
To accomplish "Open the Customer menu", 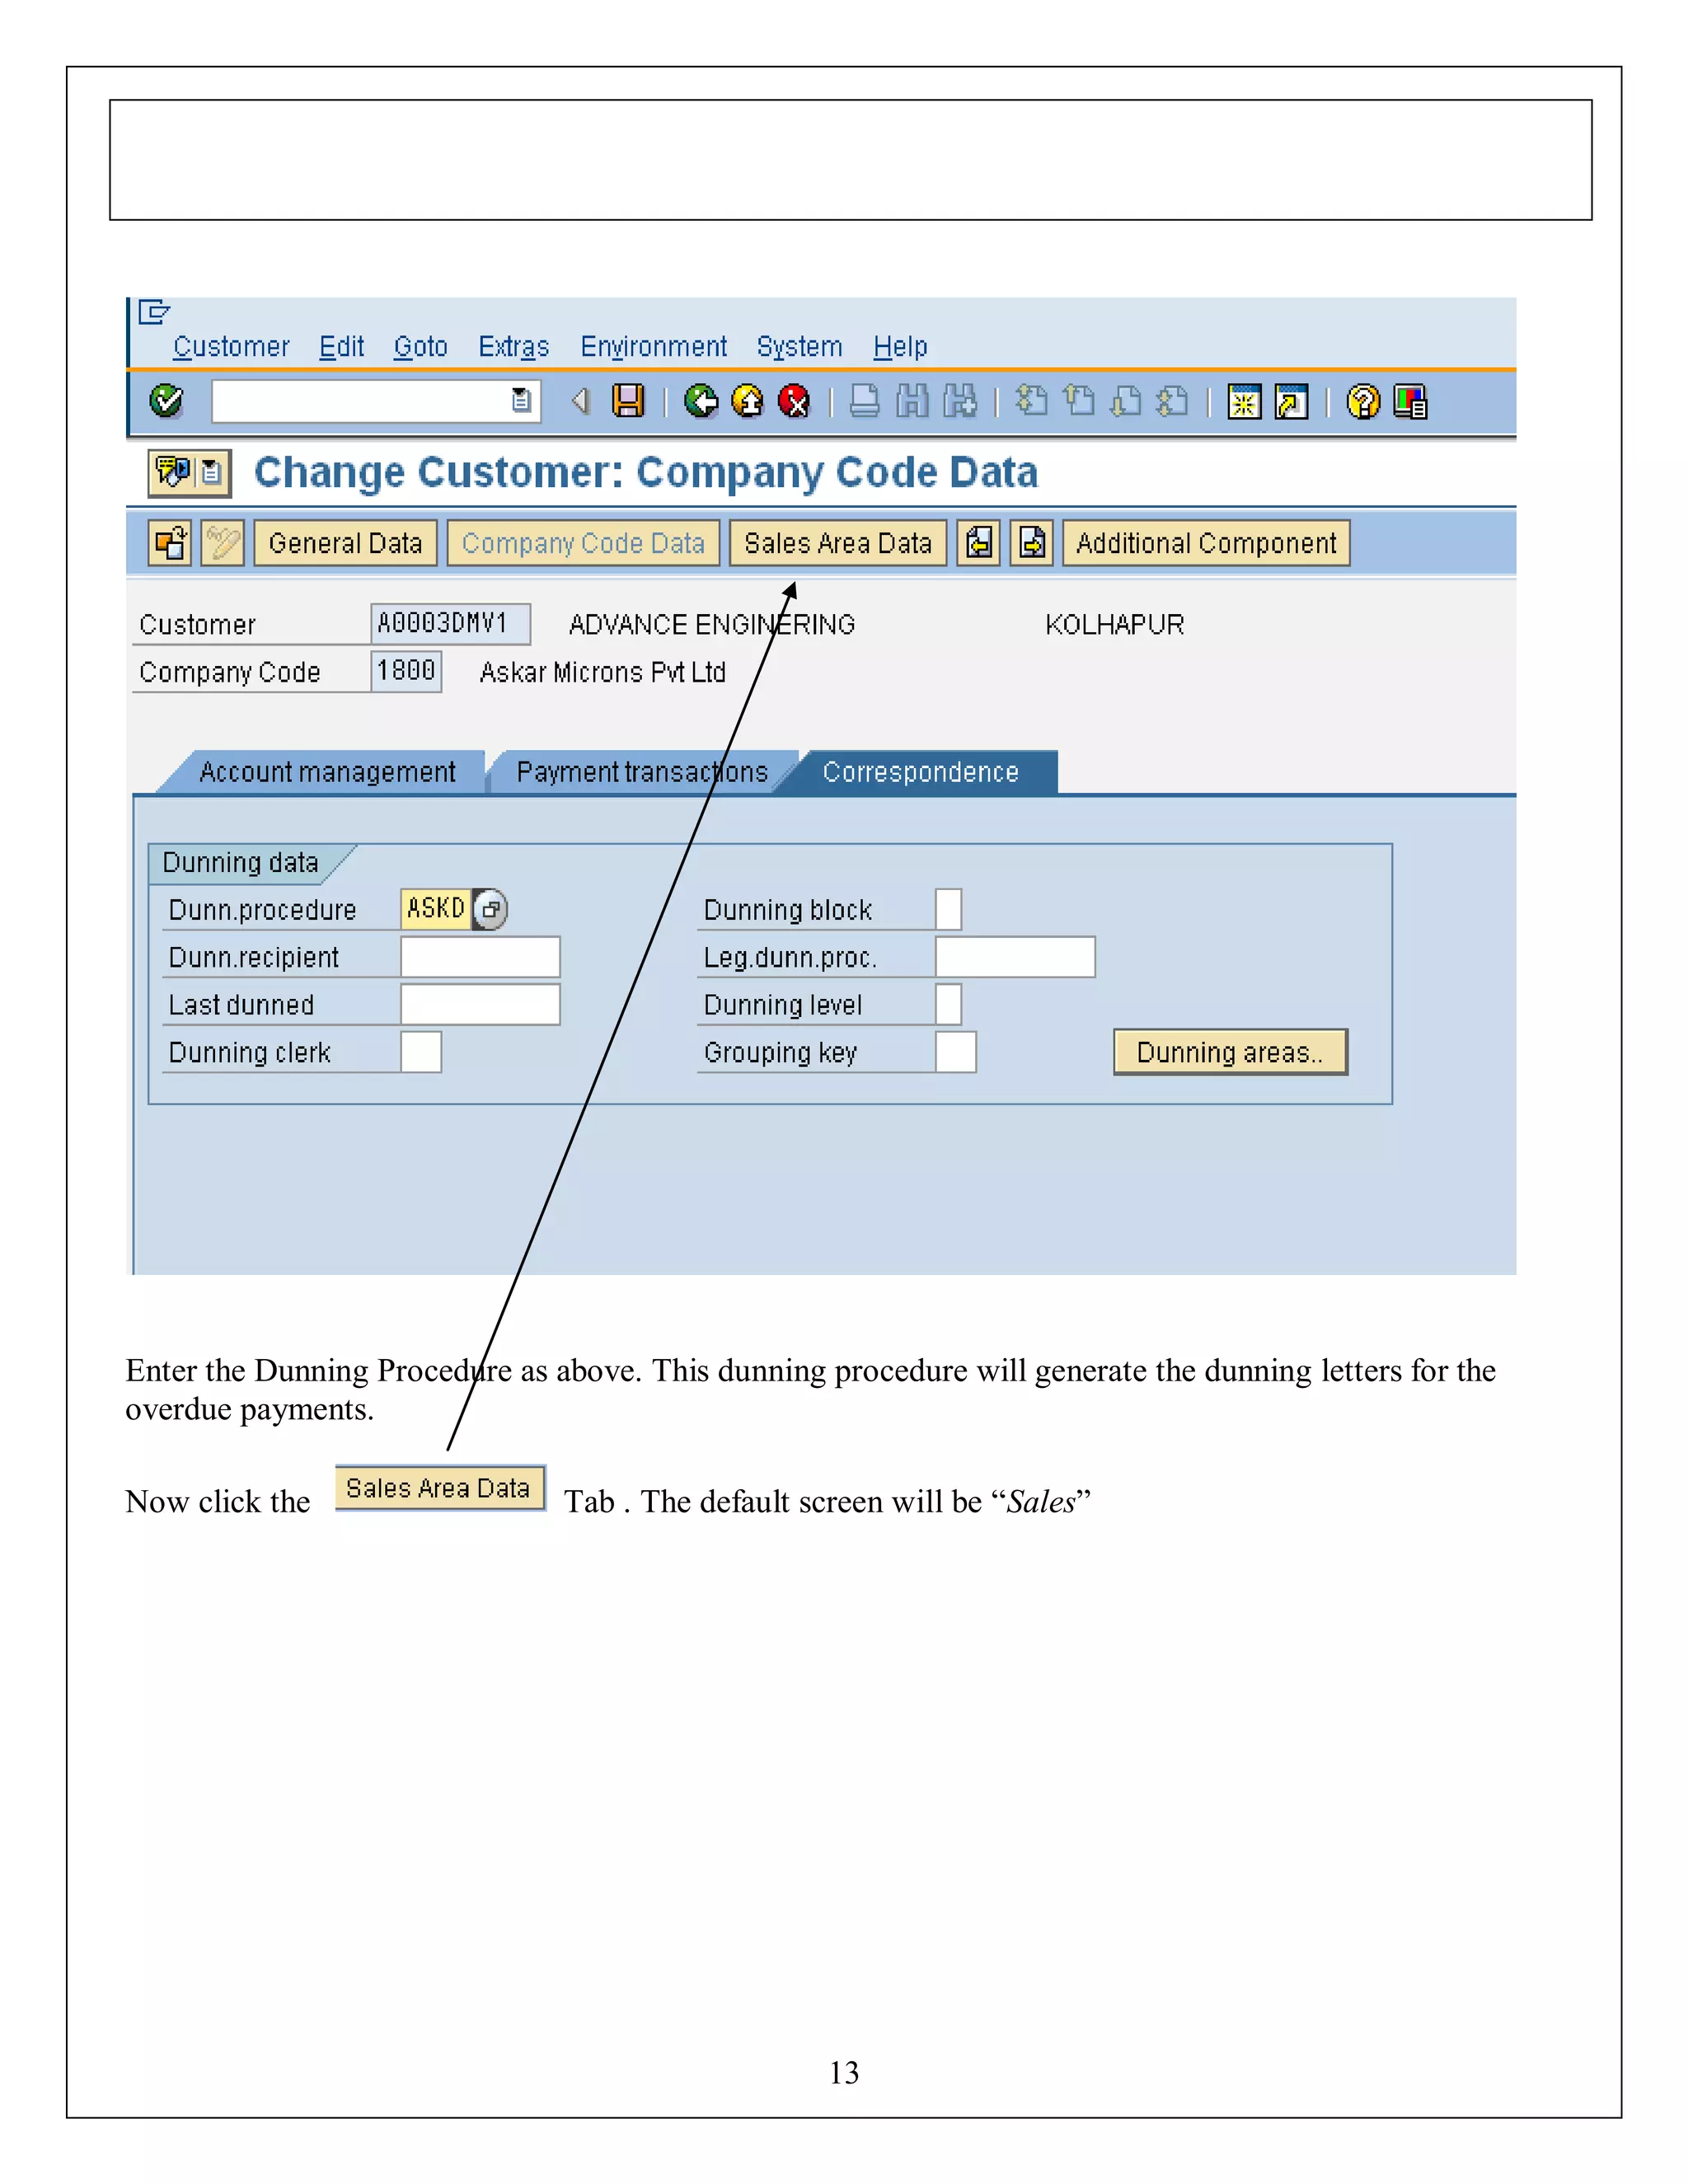I will (x=231, y=347).
